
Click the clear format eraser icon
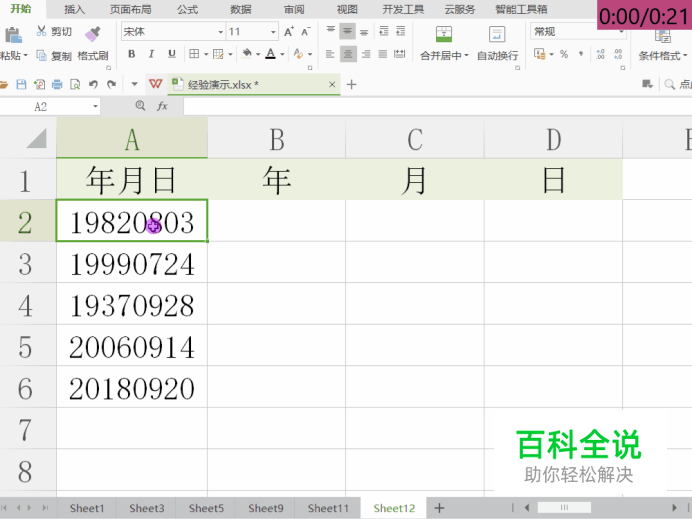[298, 54]
